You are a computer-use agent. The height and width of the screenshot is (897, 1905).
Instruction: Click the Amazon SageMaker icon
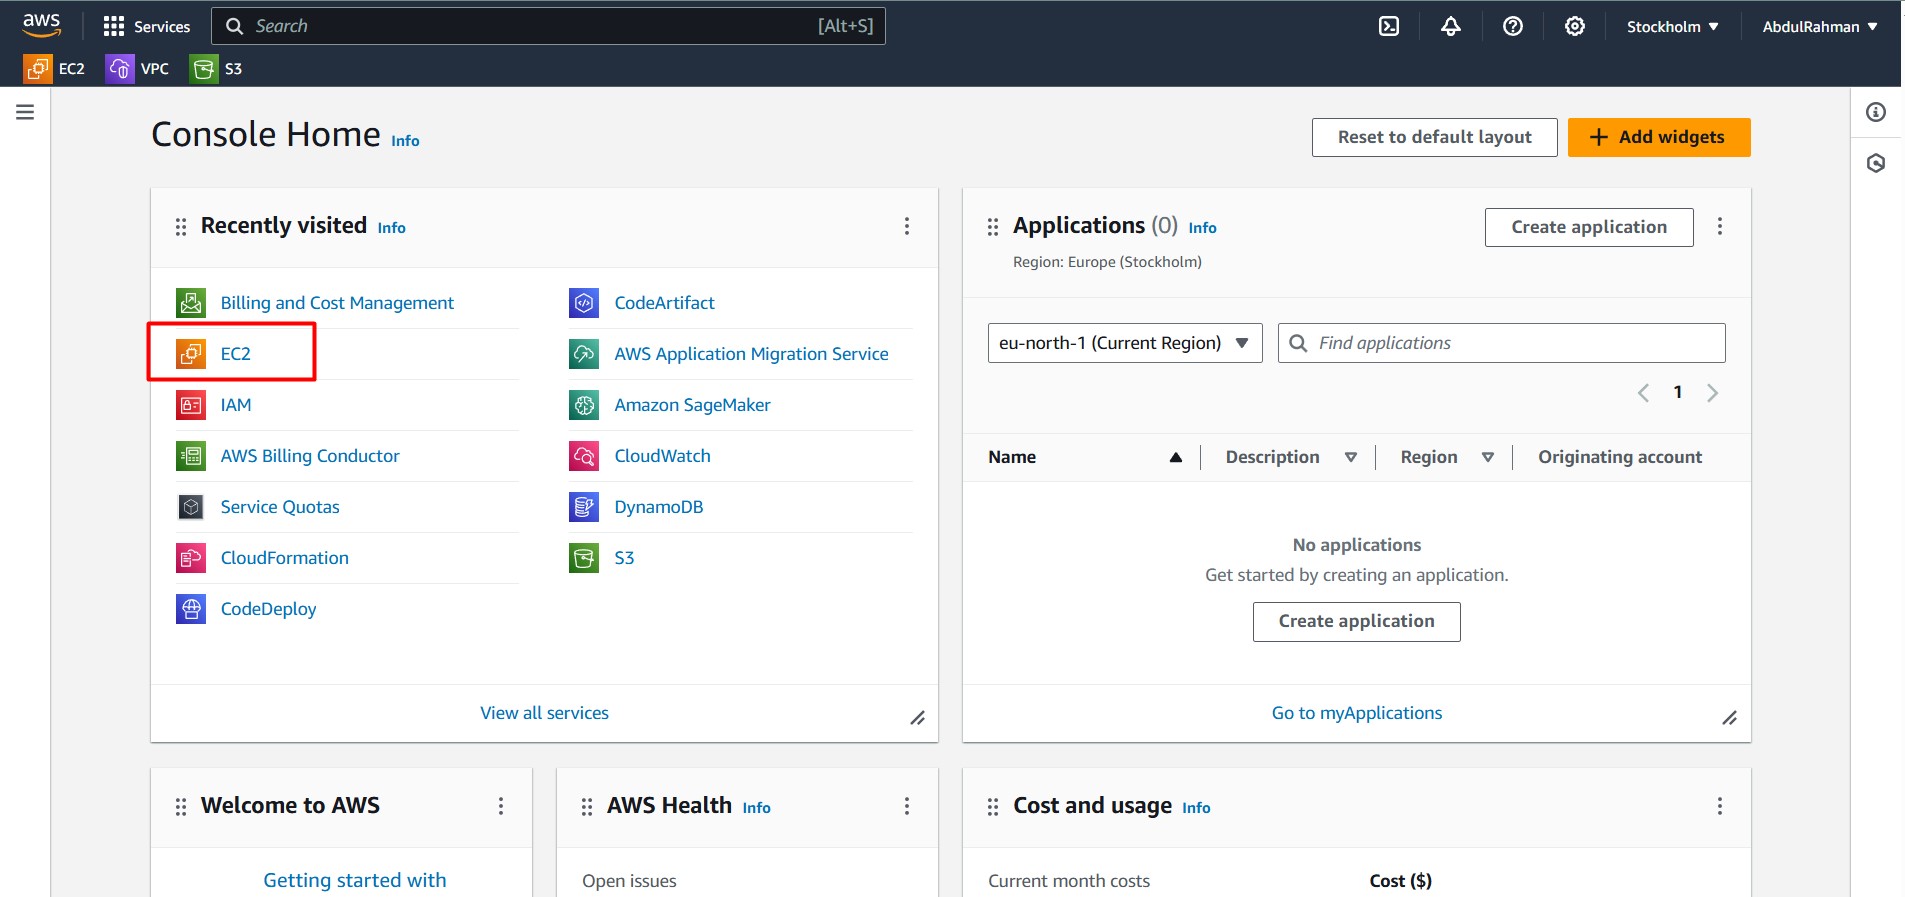584,404
